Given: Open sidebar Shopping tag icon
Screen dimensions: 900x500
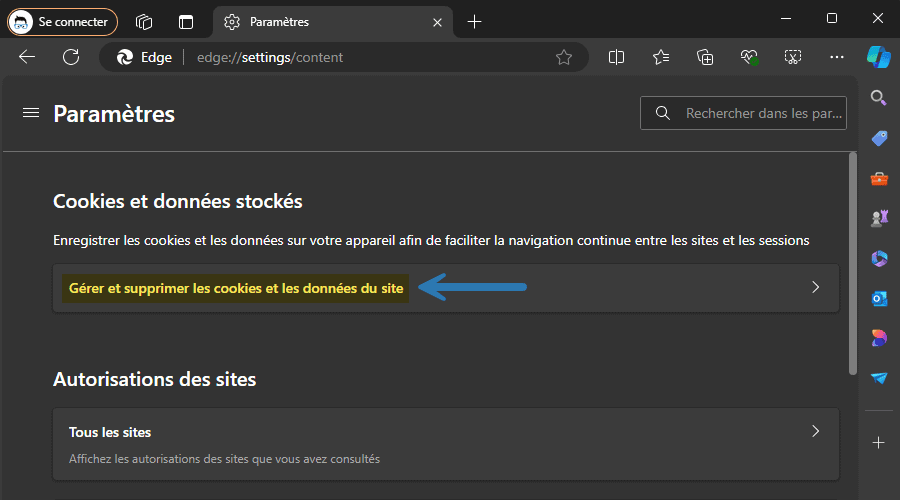Looking at the screenshot, I should (879, 138).
